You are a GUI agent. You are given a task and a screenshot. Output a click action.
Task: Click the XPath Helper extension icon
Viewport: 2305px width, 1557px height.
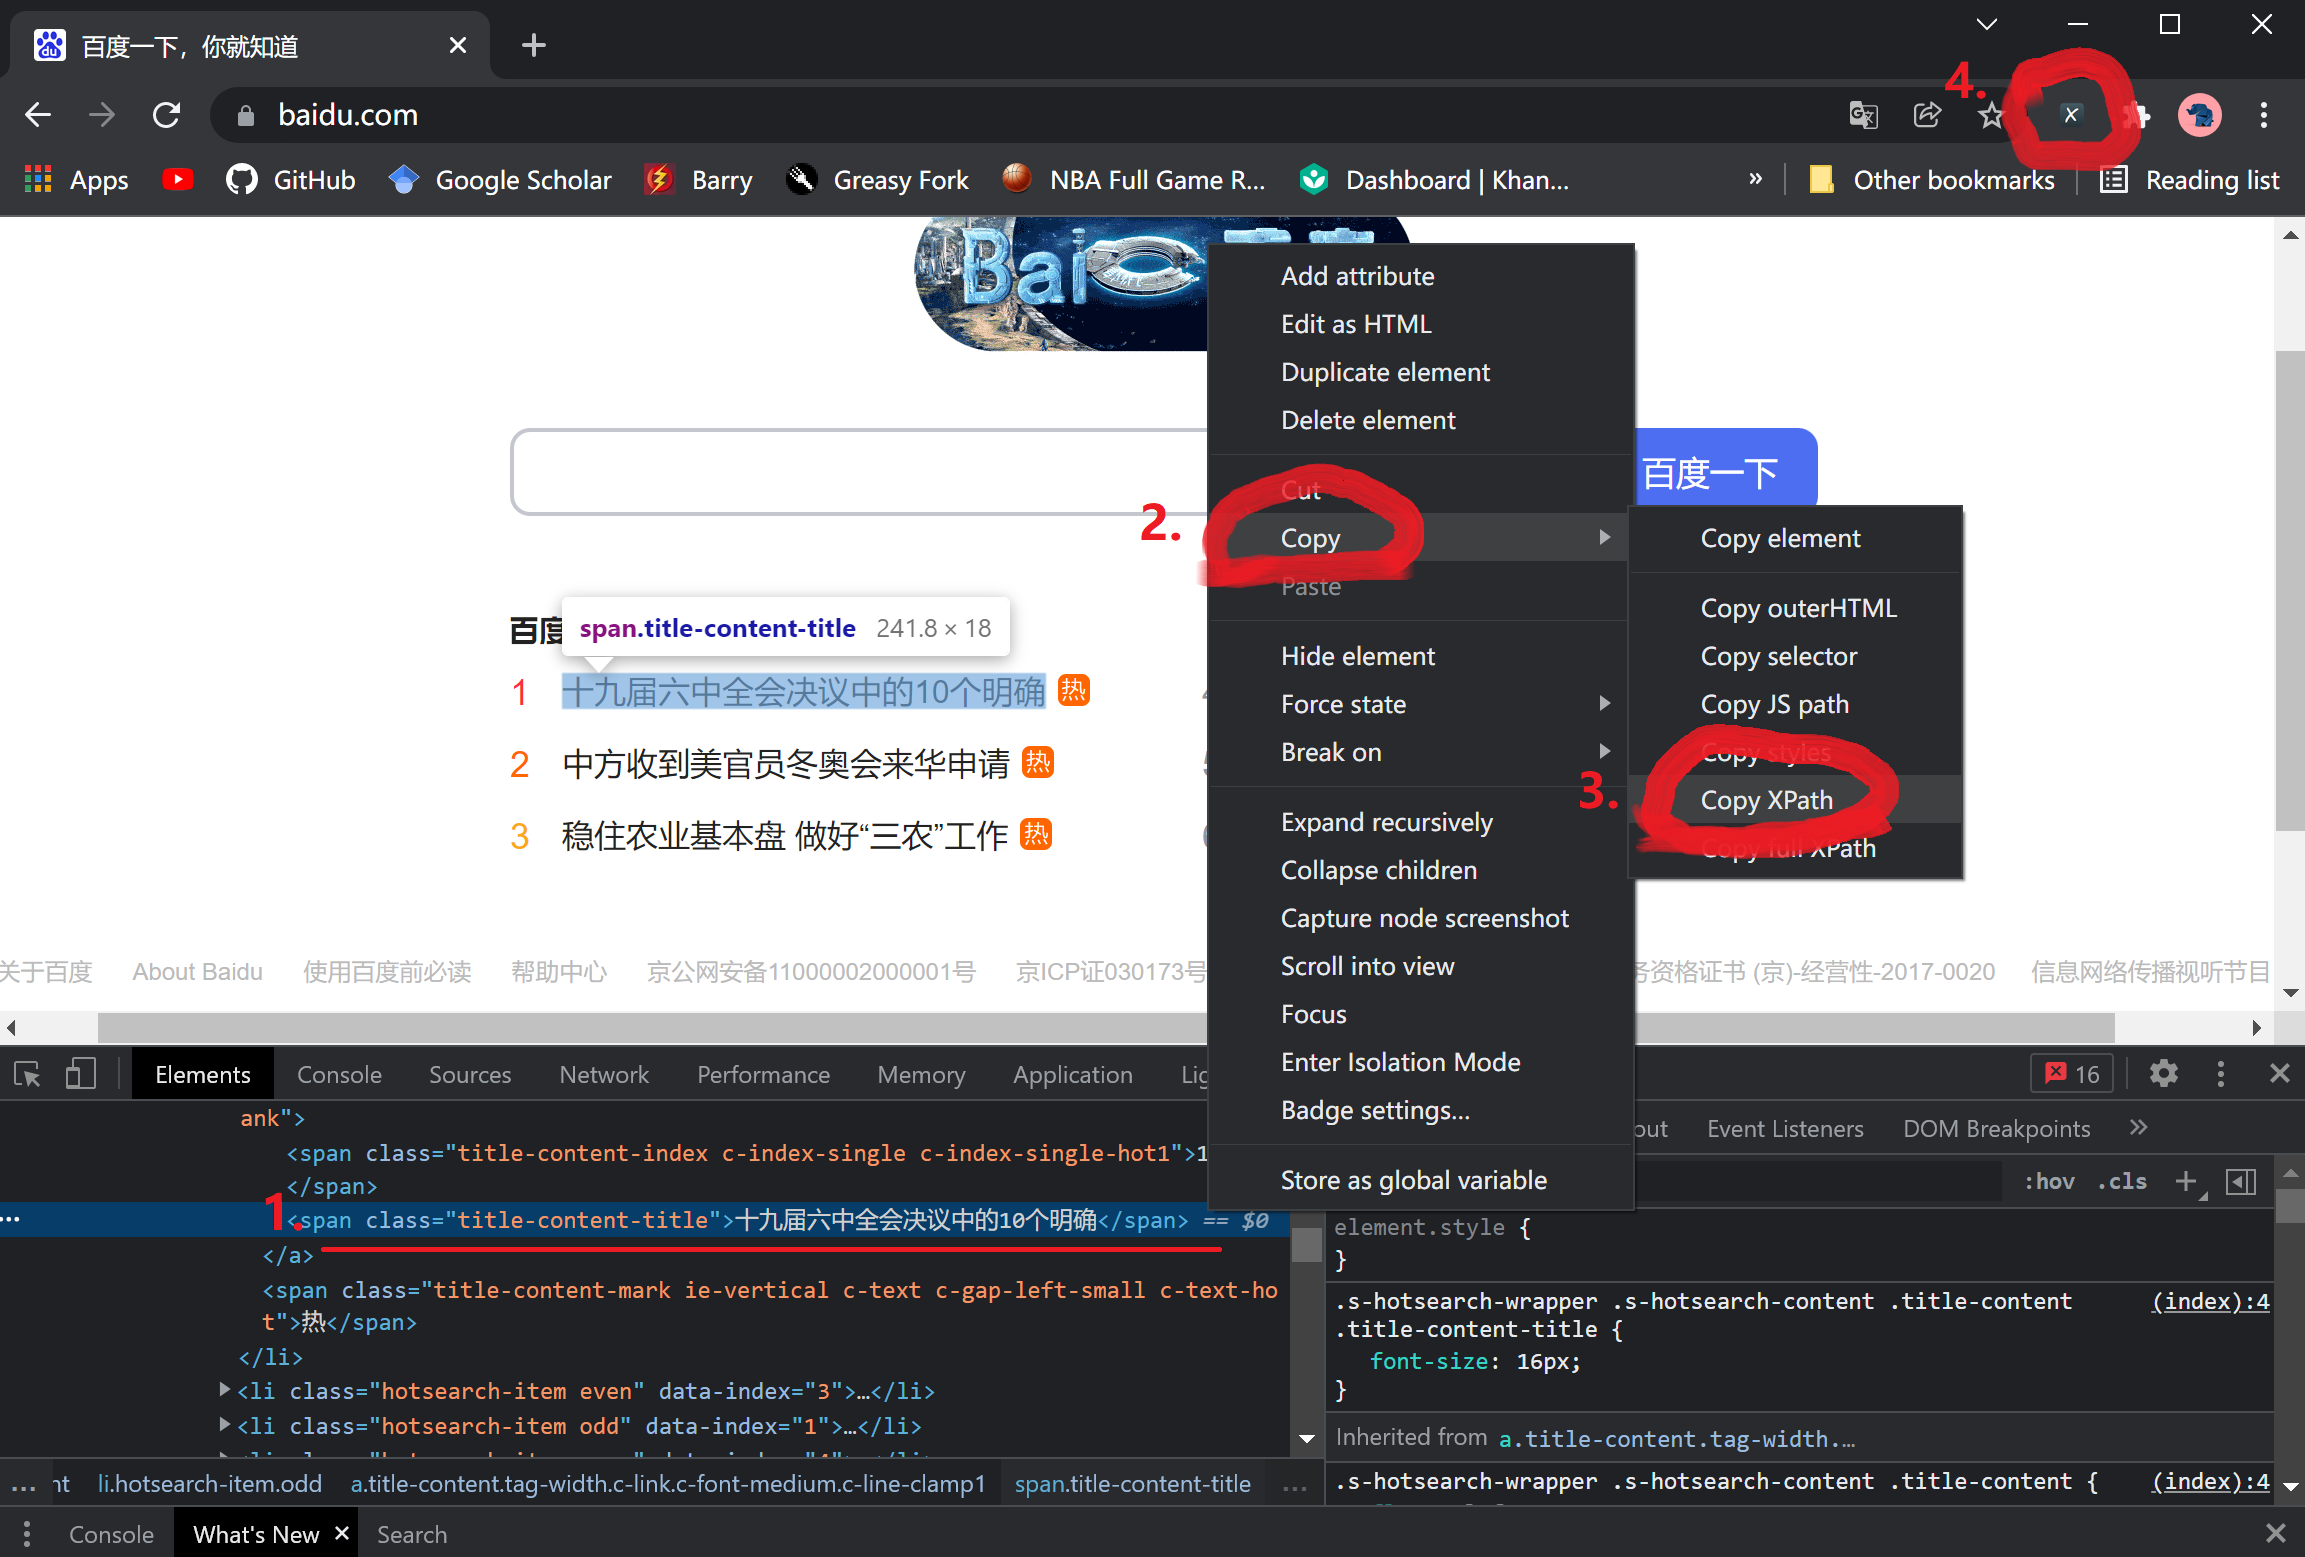pos(2070,114)
